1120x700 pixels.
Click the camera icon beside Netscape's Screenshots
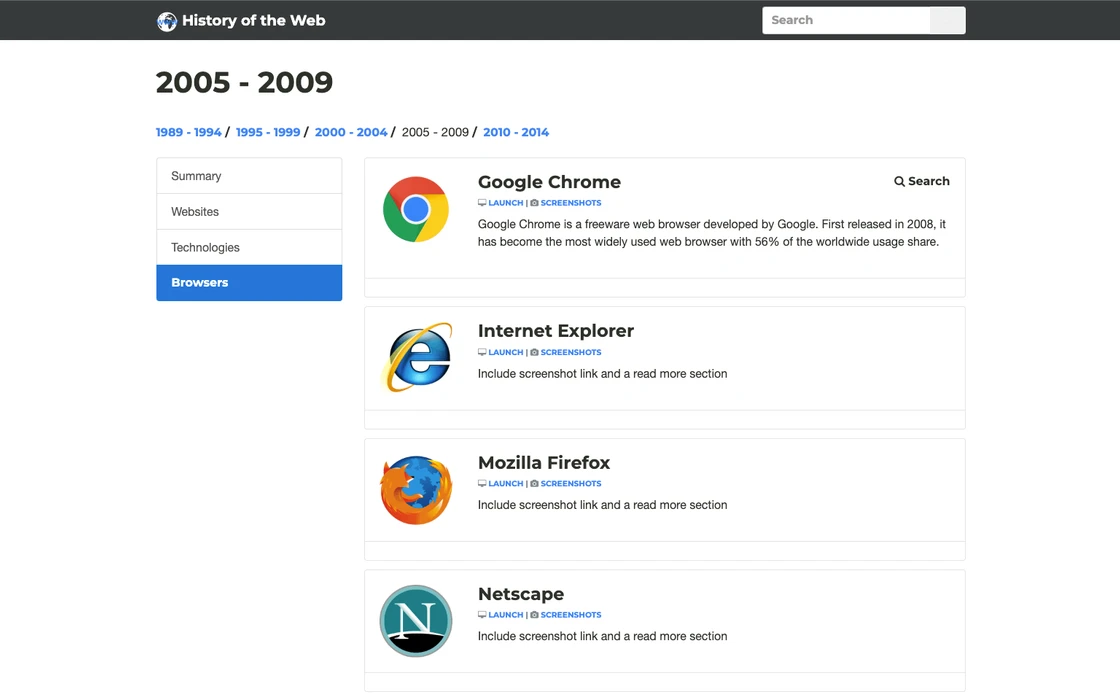[x=534, y=615]
